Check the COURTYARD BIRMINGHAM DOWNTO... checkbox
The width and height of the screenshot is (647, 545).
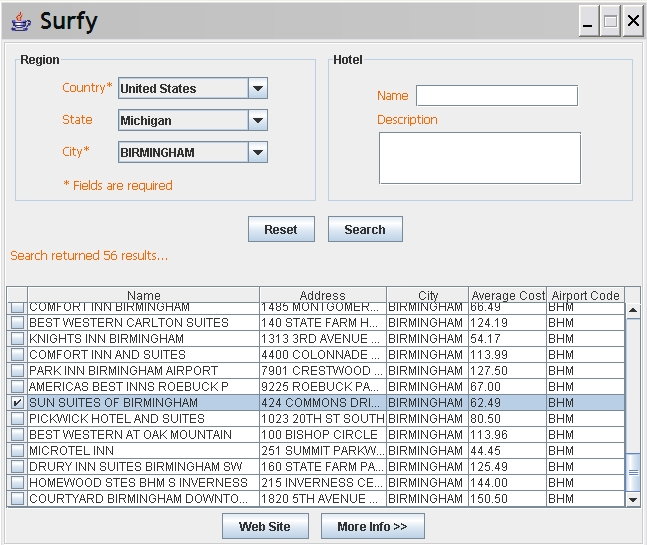(17, 499)
